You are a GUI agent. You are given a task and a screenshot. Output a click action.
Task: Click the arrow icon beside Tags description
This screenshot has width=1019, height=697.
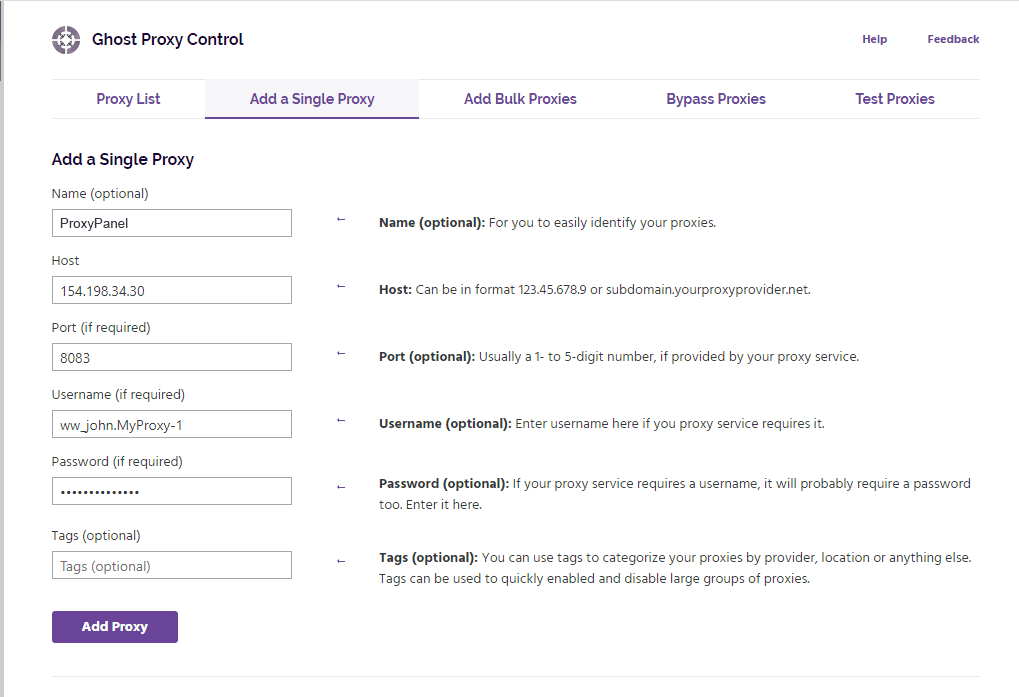click(x=341, y=561)
